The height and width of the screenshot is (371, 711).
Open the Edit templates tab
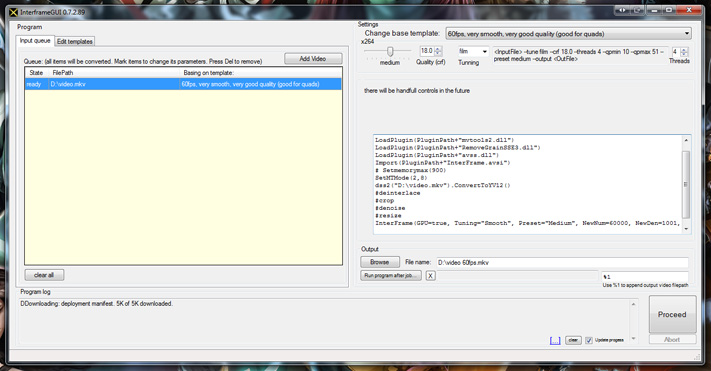[x=75, y=41]
